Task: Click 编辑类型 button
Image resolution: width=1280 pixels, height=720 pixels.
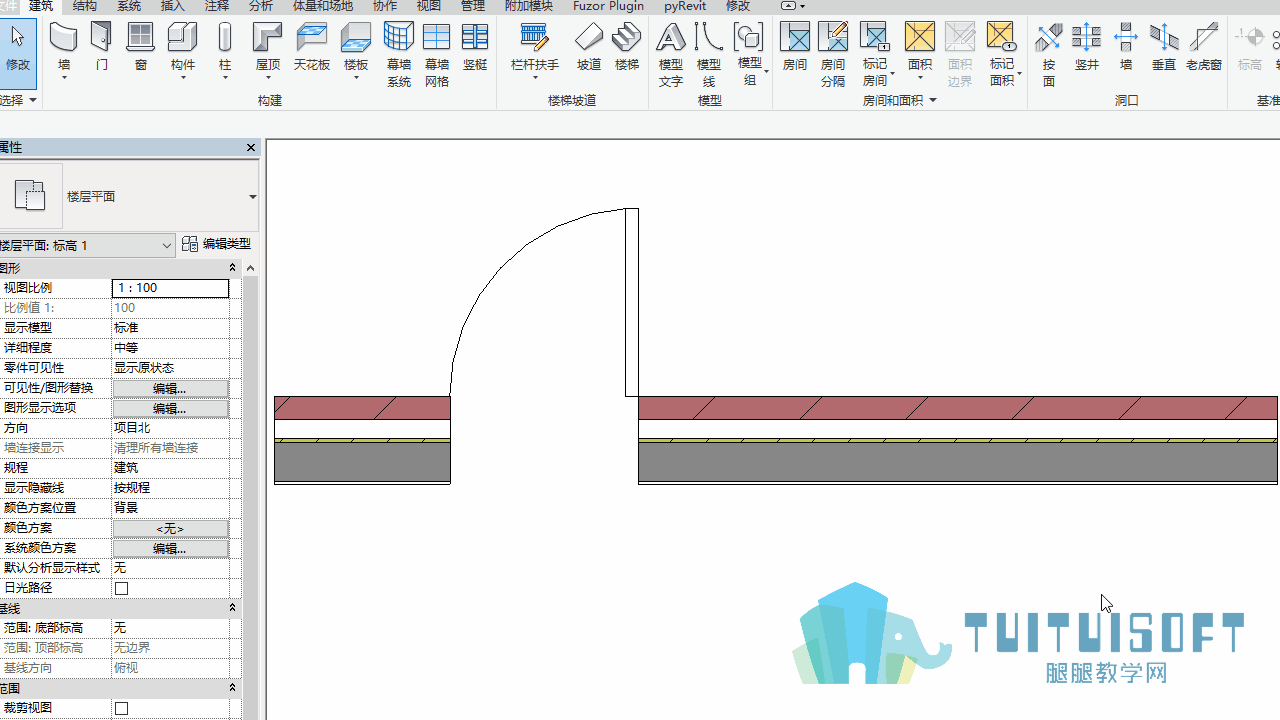Action: pyautogui.click(x=217, y=244)
